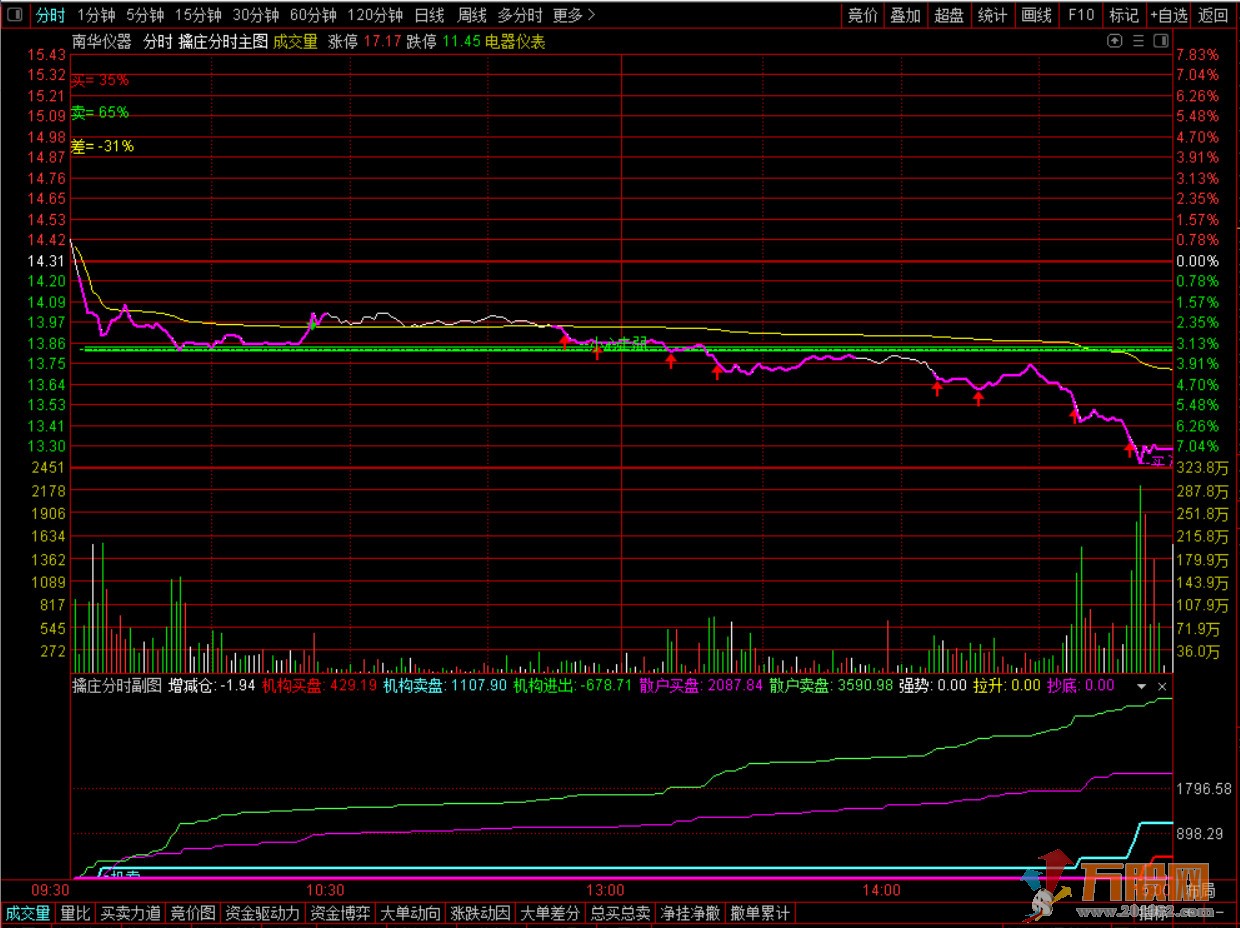Click the 机构进出 value -678.71
1240x928 pixels.
point(608,686)
